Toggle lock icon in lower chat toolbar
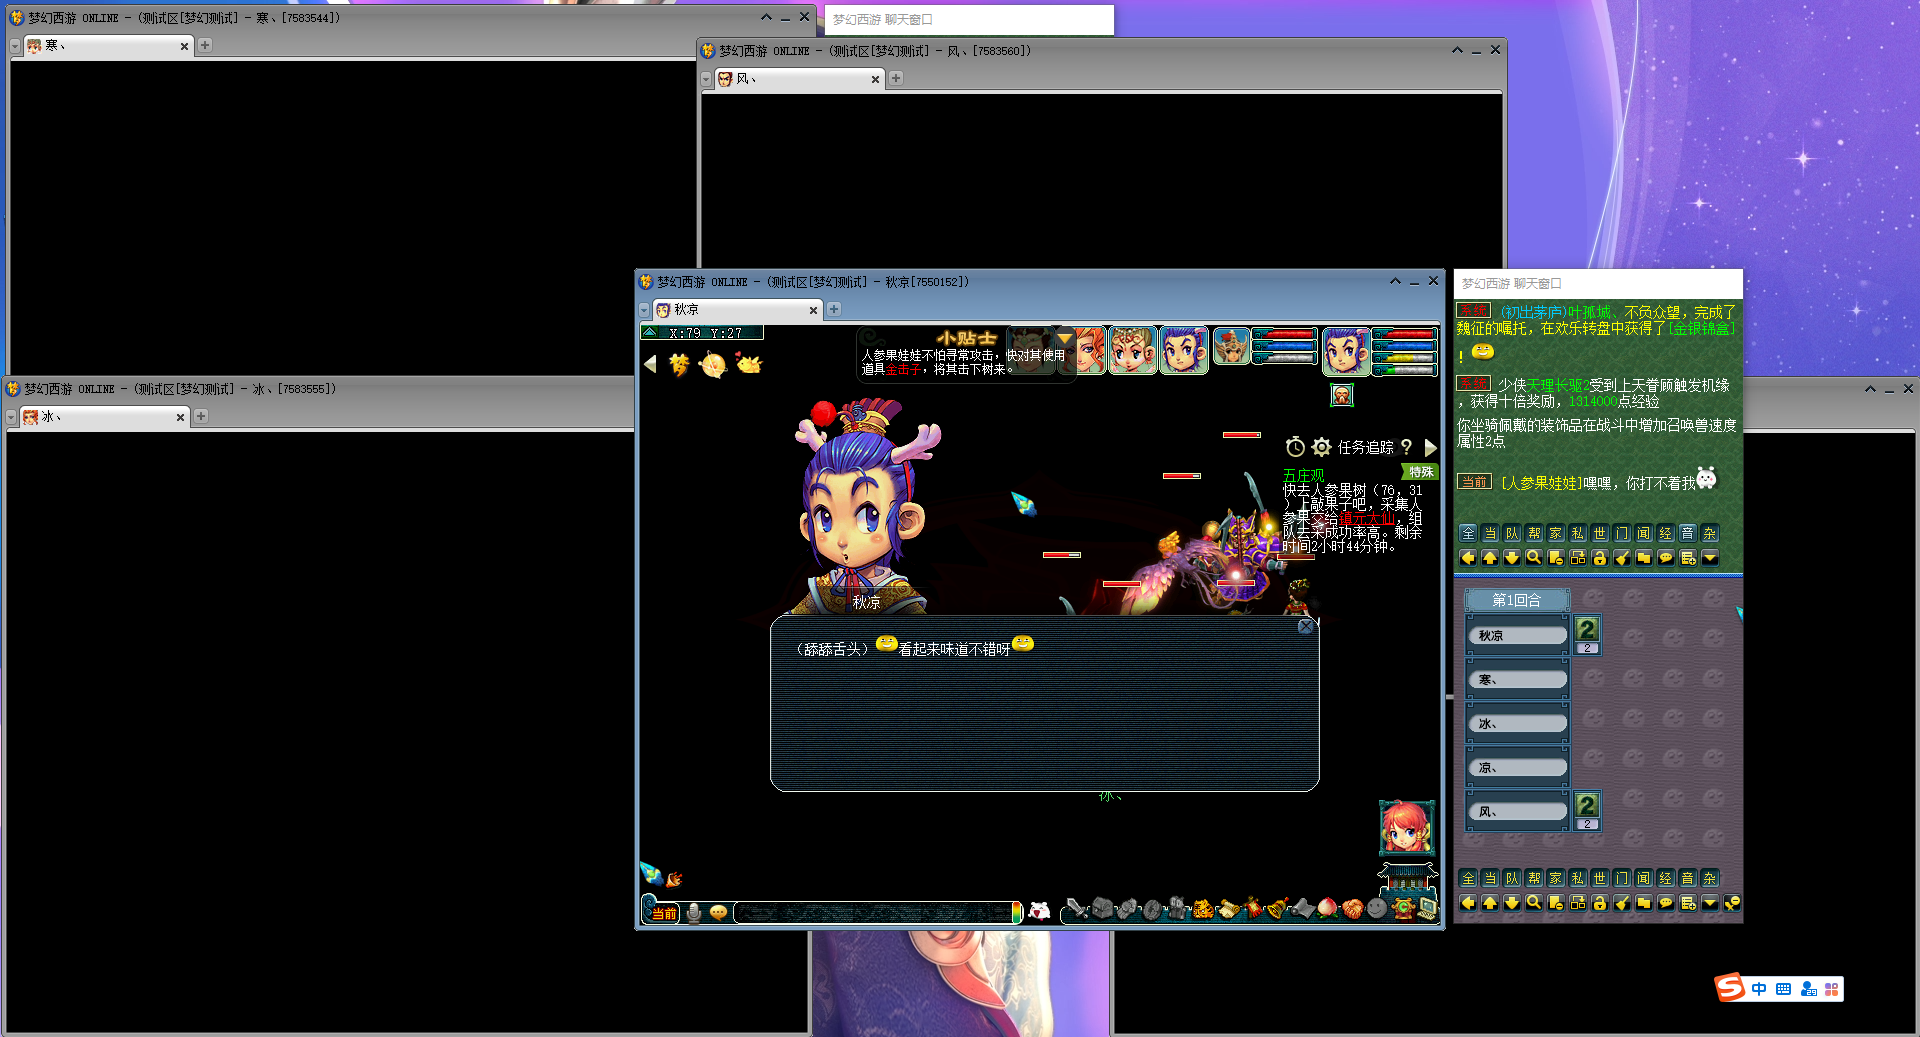This screenshot has width=1920, height=1037. click(1600, 903)
